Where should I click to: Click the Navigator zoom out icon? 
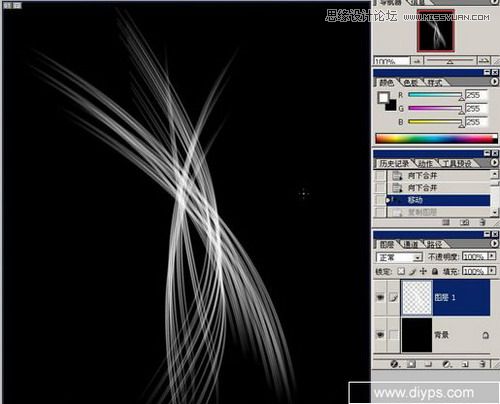417,61
